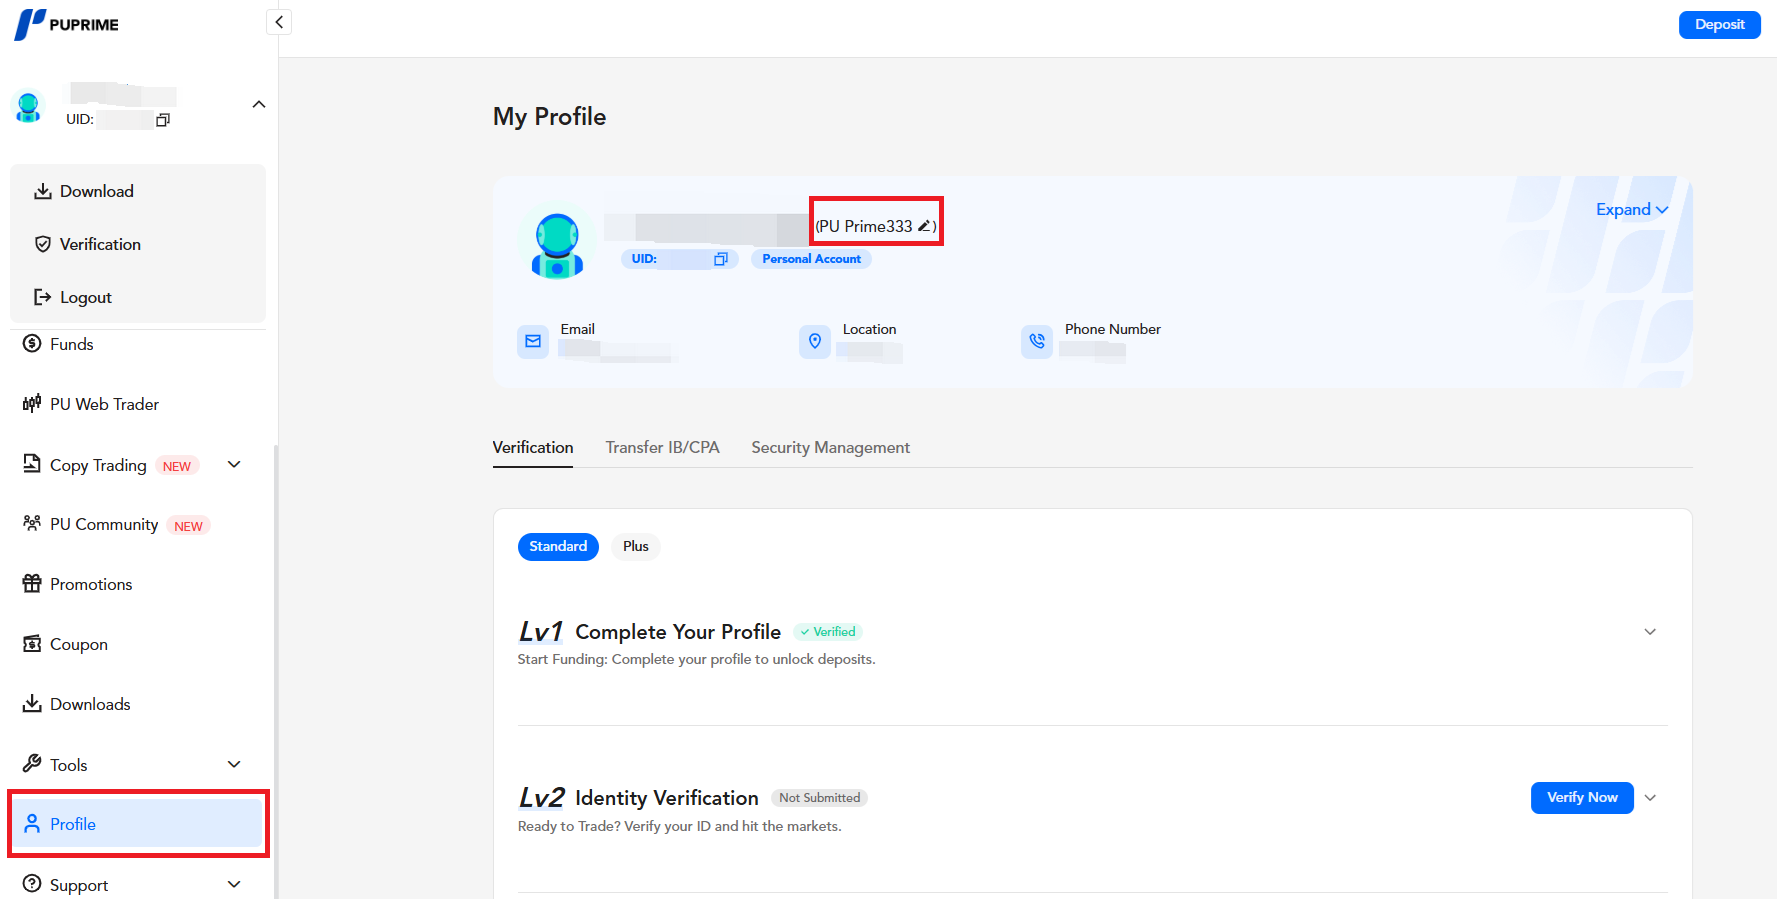This screenshot has height=899, width=1777.
Task: Open the Tools menu item
Action: pos(69,765)
